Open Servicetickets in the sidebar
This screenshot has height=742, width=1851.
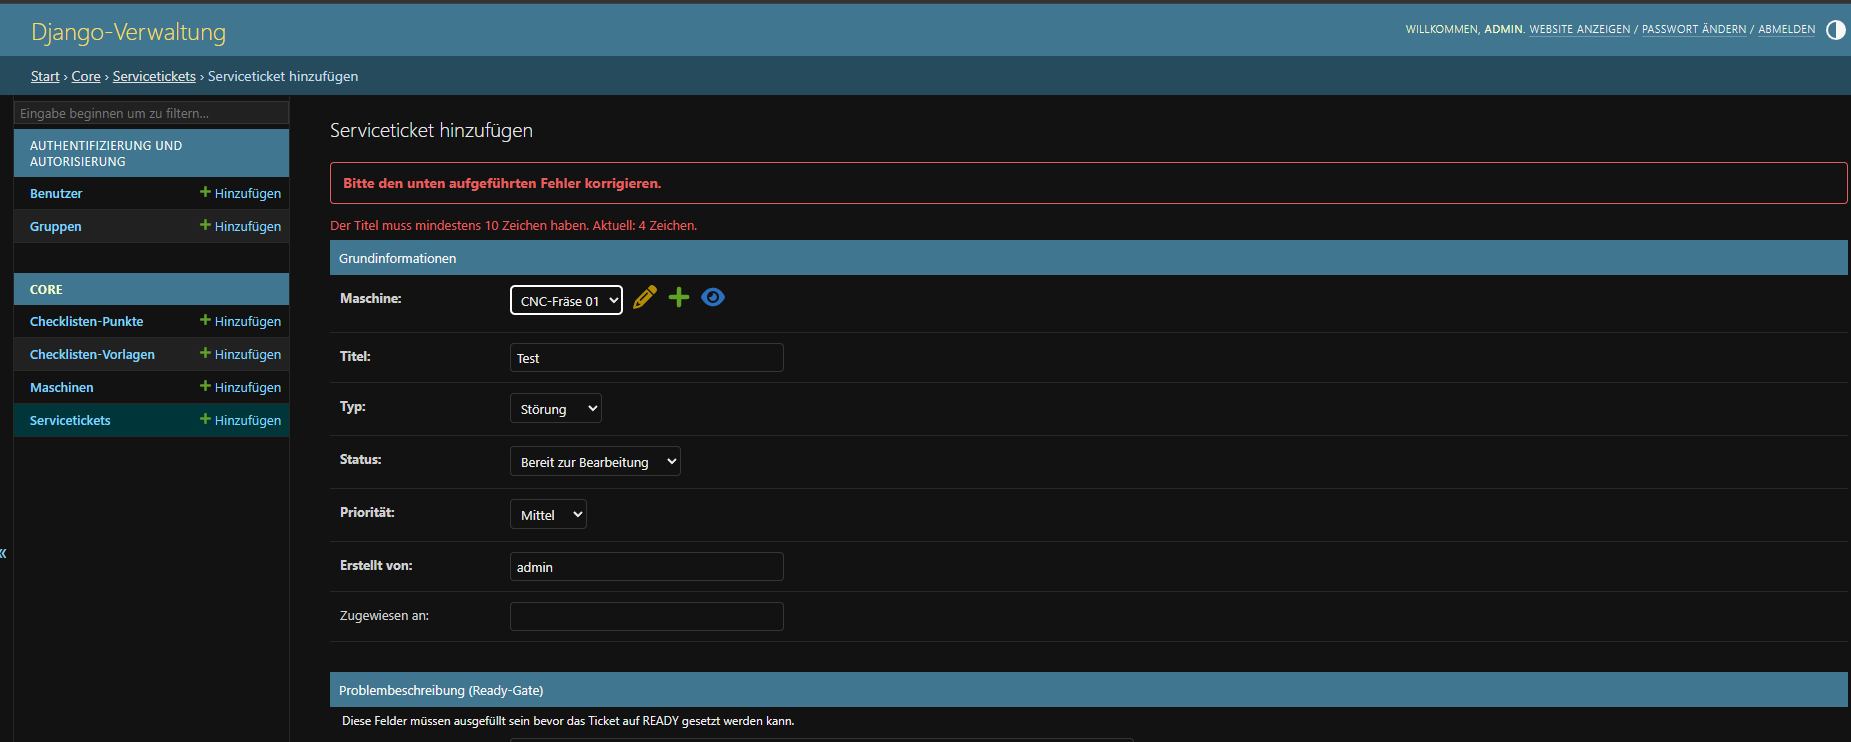click(70, 420)
